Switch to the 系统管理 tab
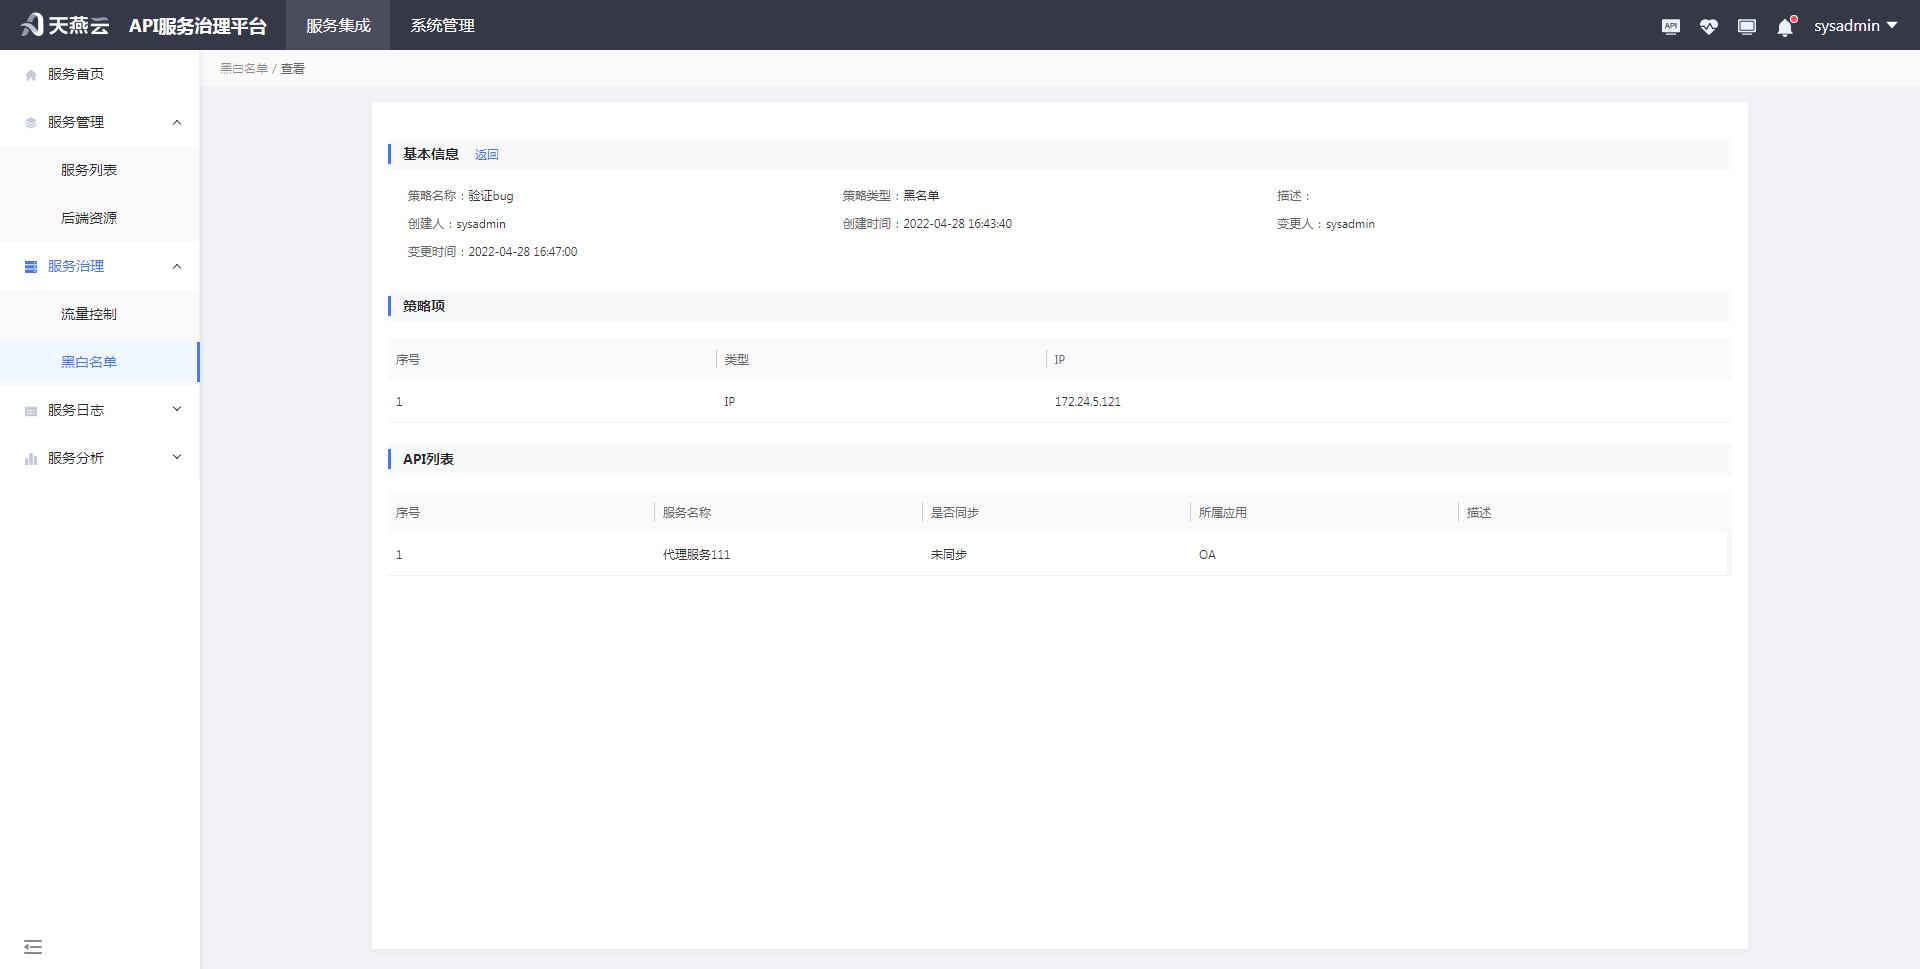 click(442, 26)
